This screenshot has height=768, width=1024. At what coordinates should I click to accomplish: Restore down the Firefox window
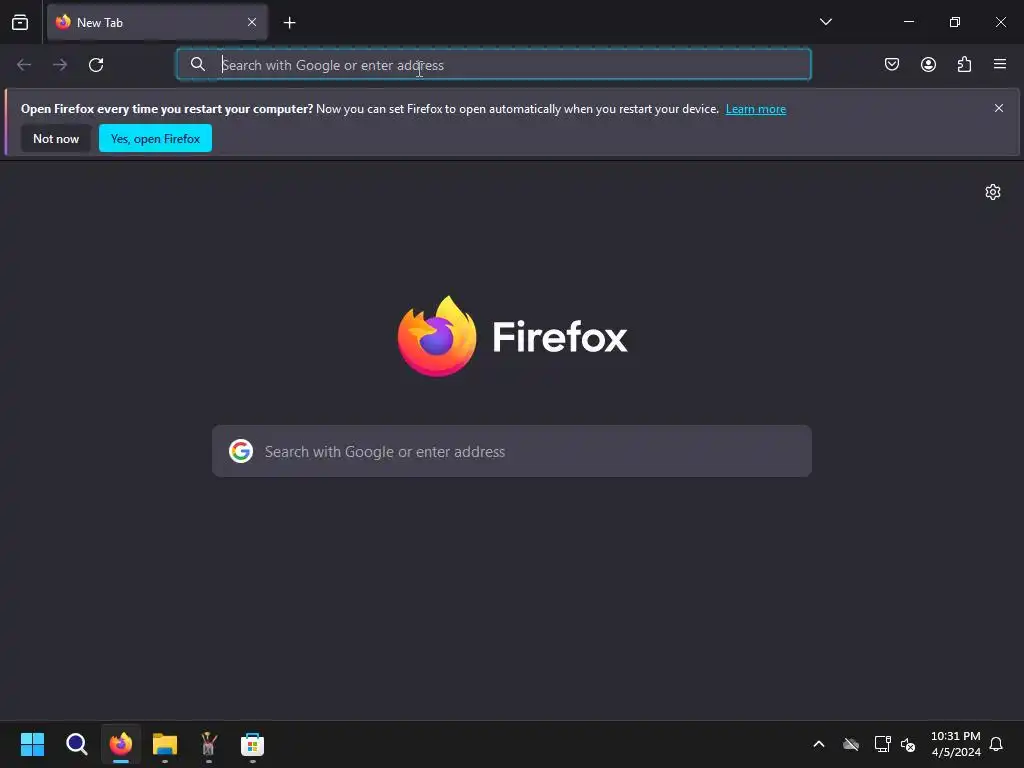point(955,22)
